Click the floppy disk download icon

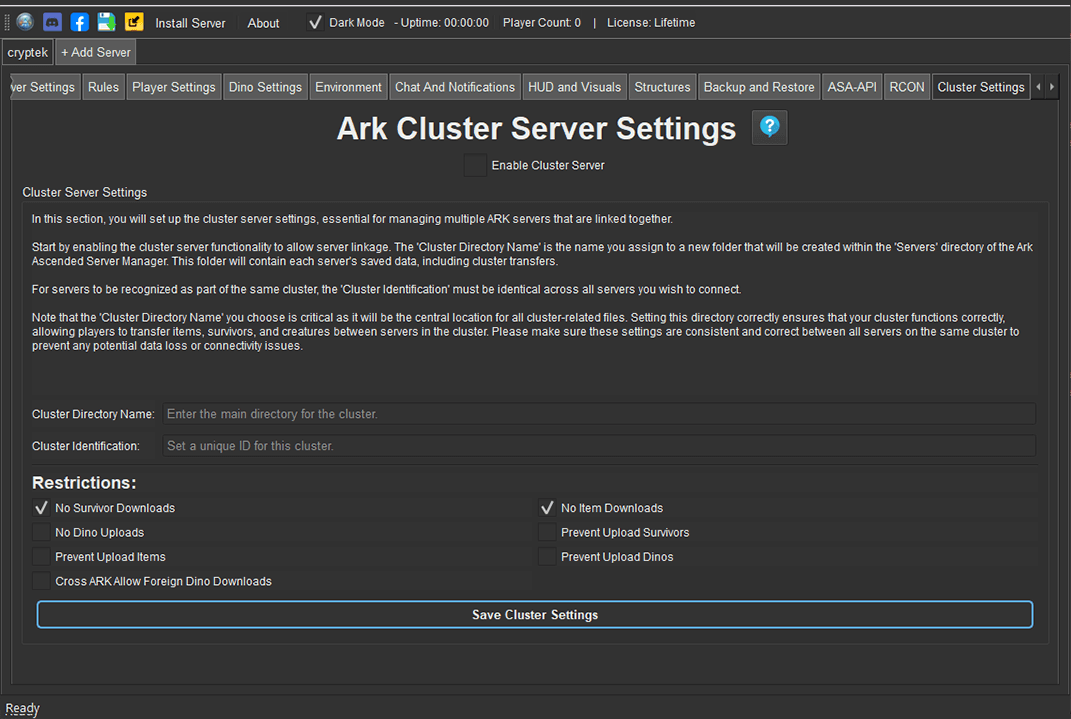tap(107, 22)
